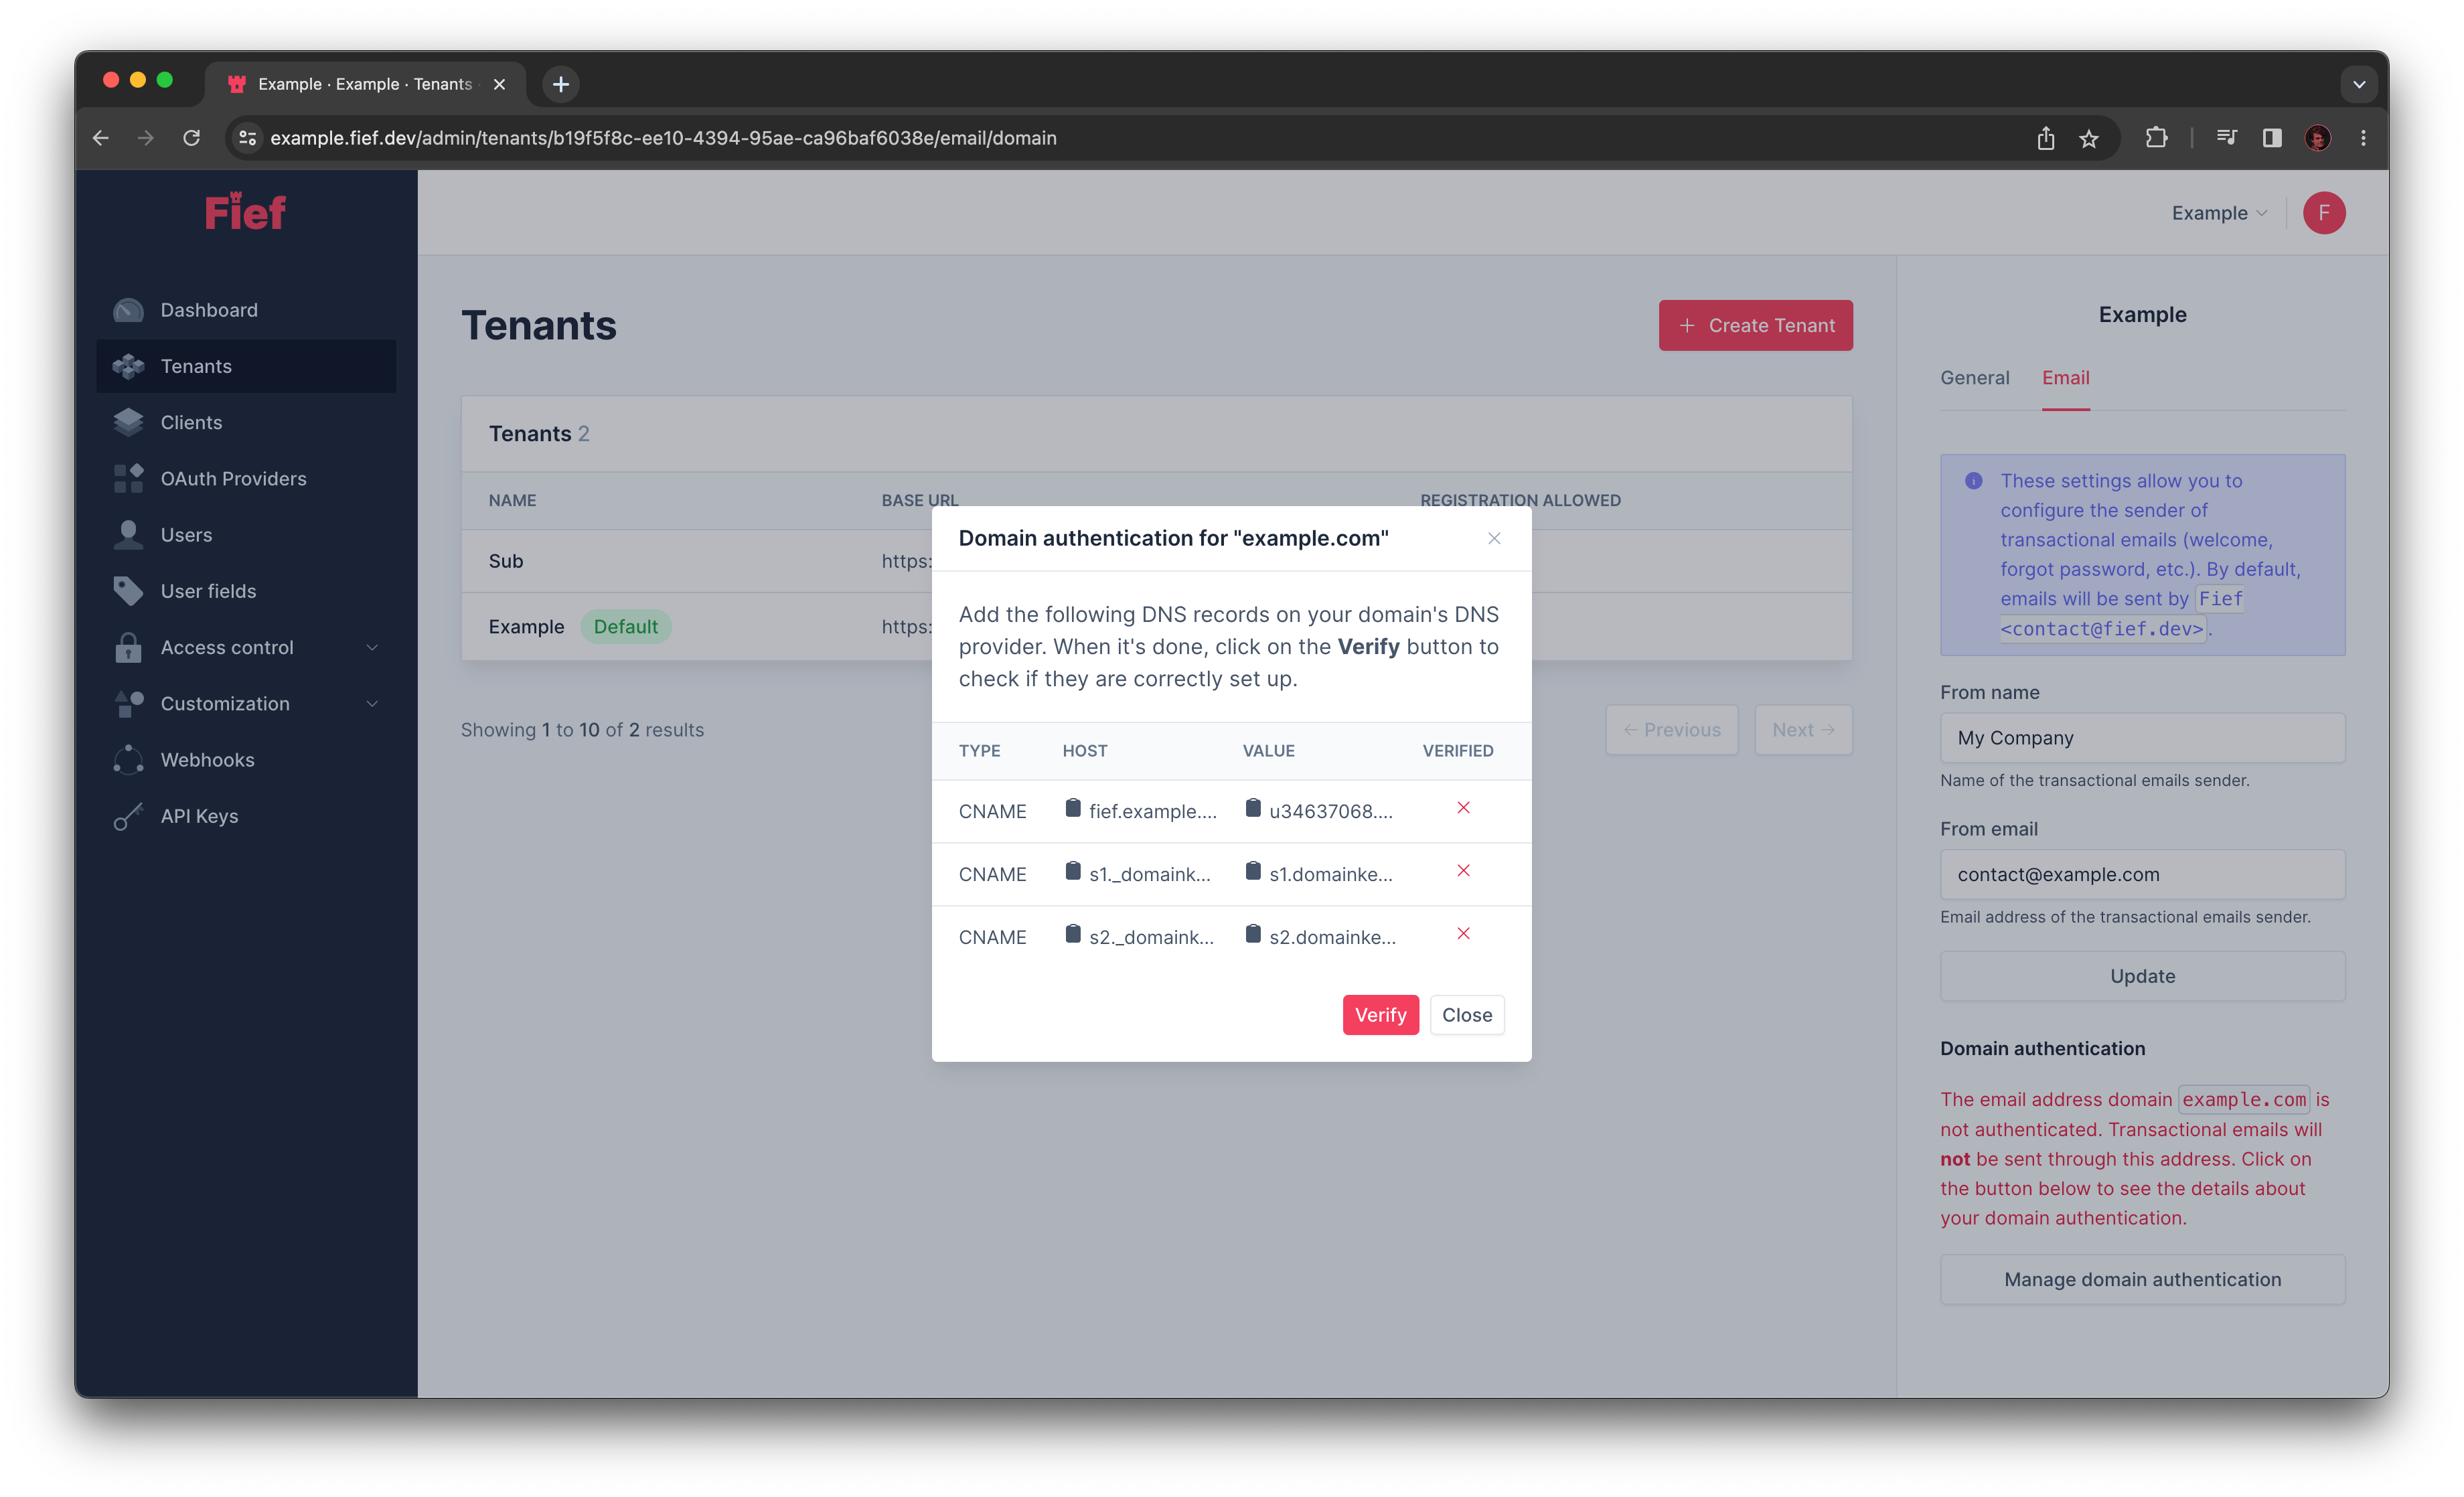Switch to the General tab
Image resolution: width=2464 pixels, height=1497 pixels.
pos(1975,376)
